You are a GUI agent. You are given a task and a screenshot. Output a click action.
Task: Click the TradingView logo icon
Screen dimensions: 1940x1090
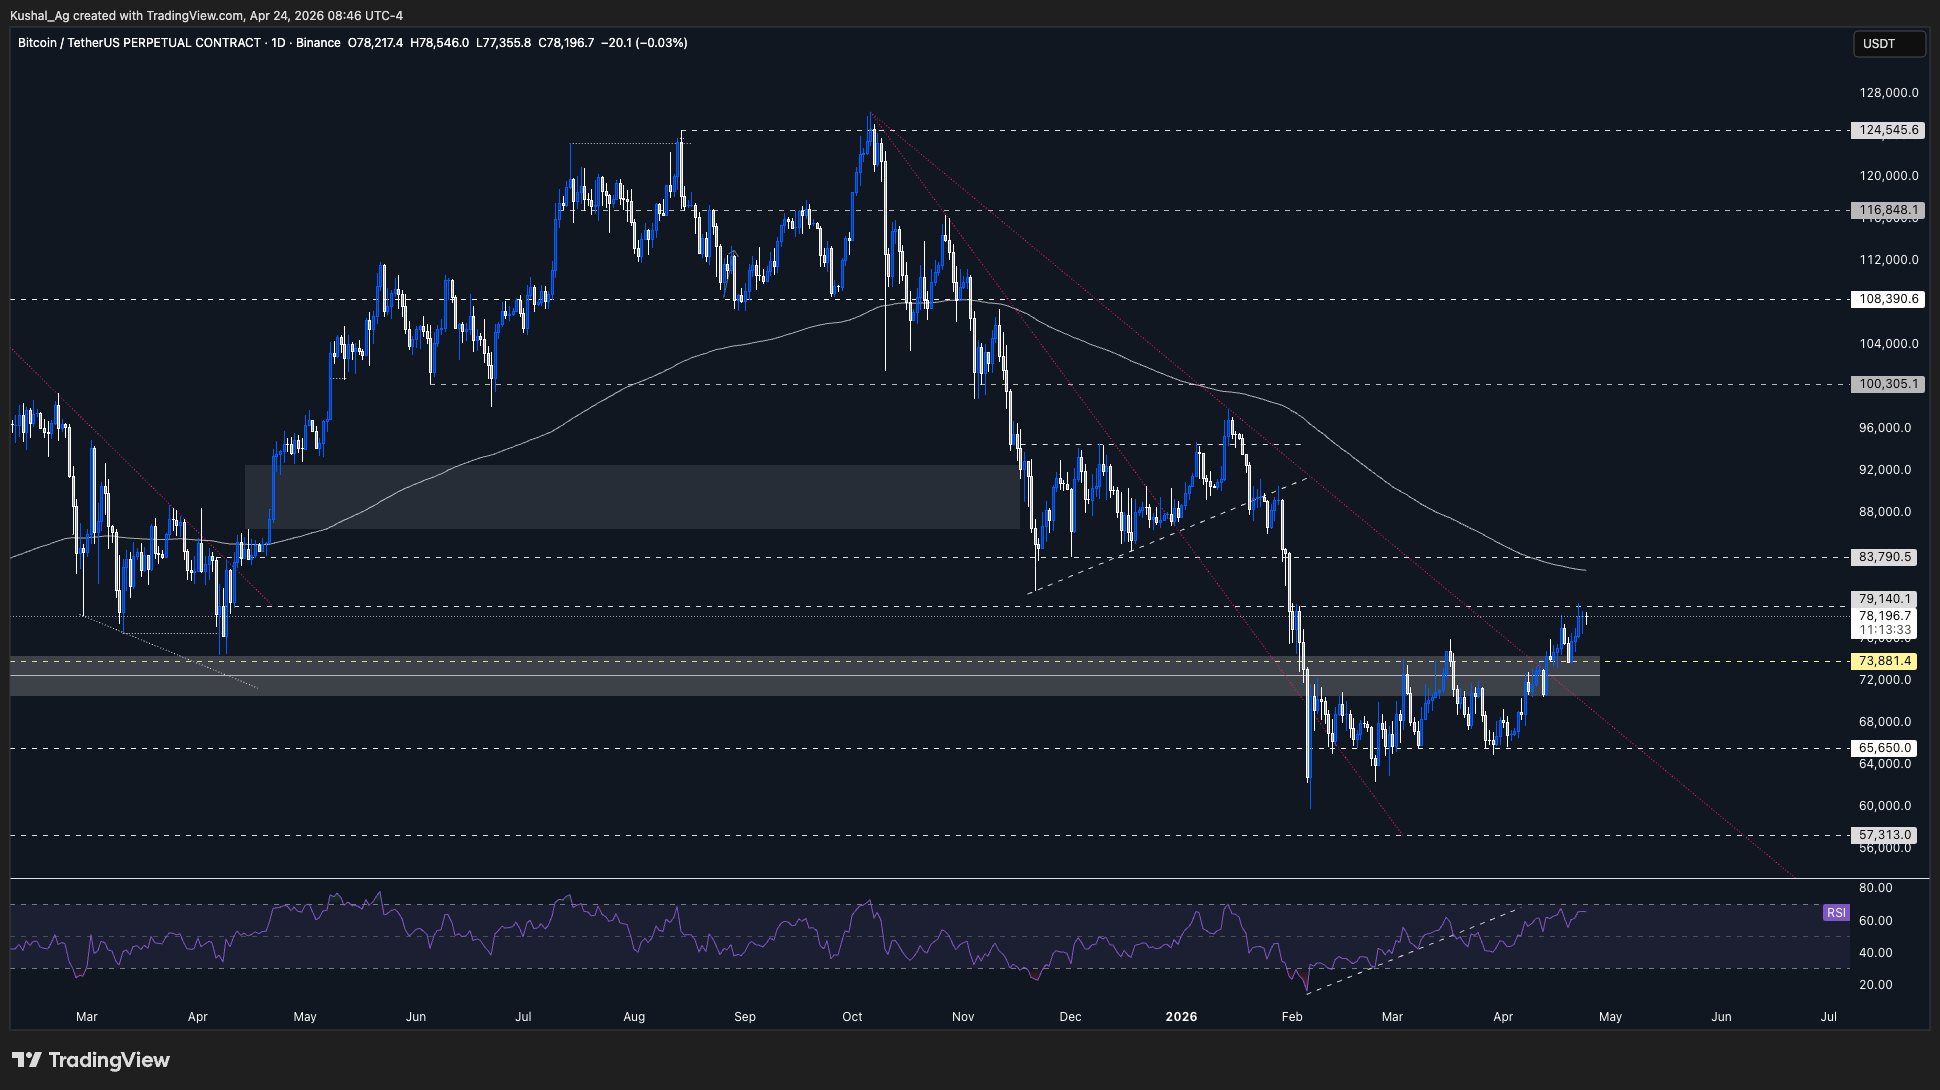pos(27,1060)
